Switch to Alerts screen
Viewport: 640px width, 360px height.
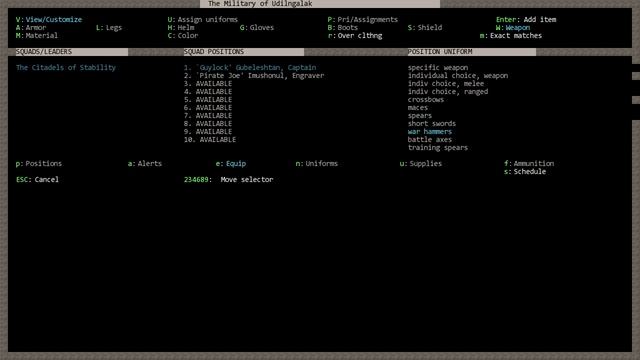coord(145,164)
